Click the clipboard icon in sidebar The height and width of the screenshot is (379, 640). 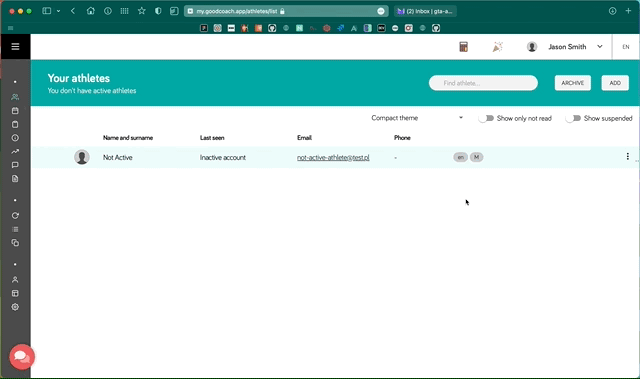tap(15, 124)
